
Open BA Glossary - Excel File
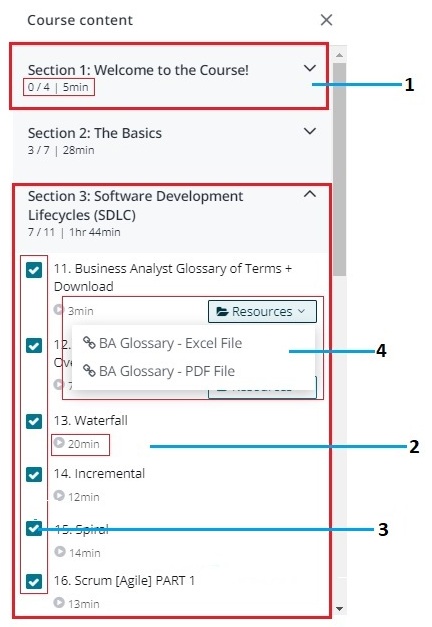170,343
